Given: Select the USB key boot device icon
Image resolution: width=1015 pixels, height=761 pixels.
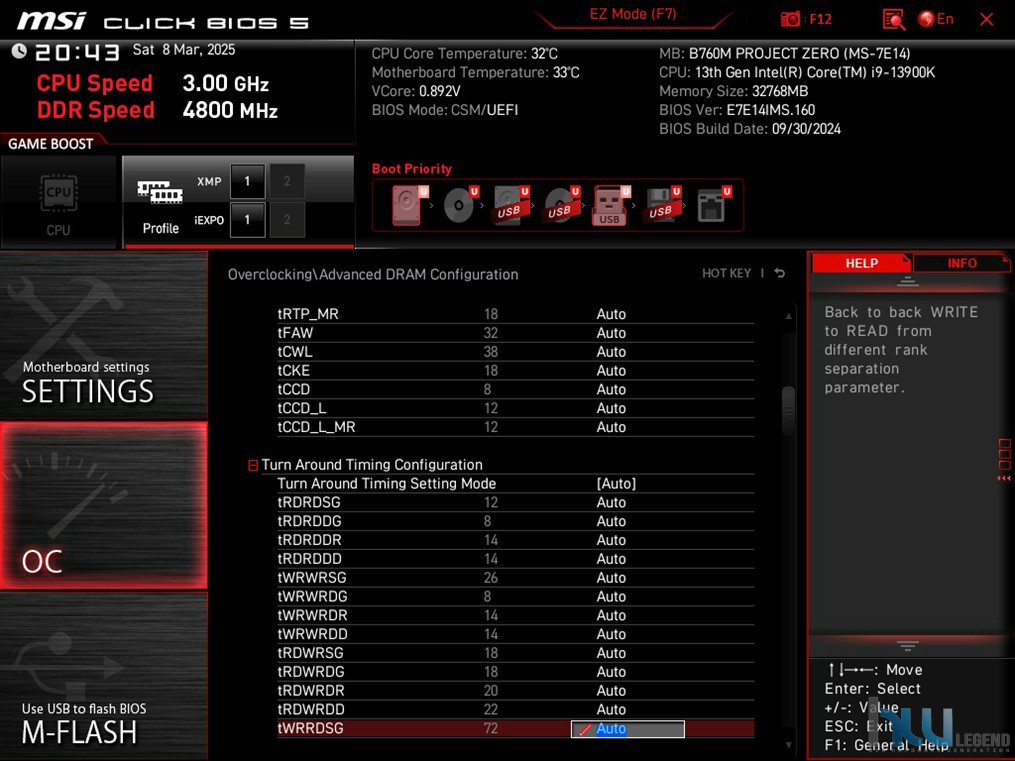Looking at the screenshot, I should click(611, 205).
